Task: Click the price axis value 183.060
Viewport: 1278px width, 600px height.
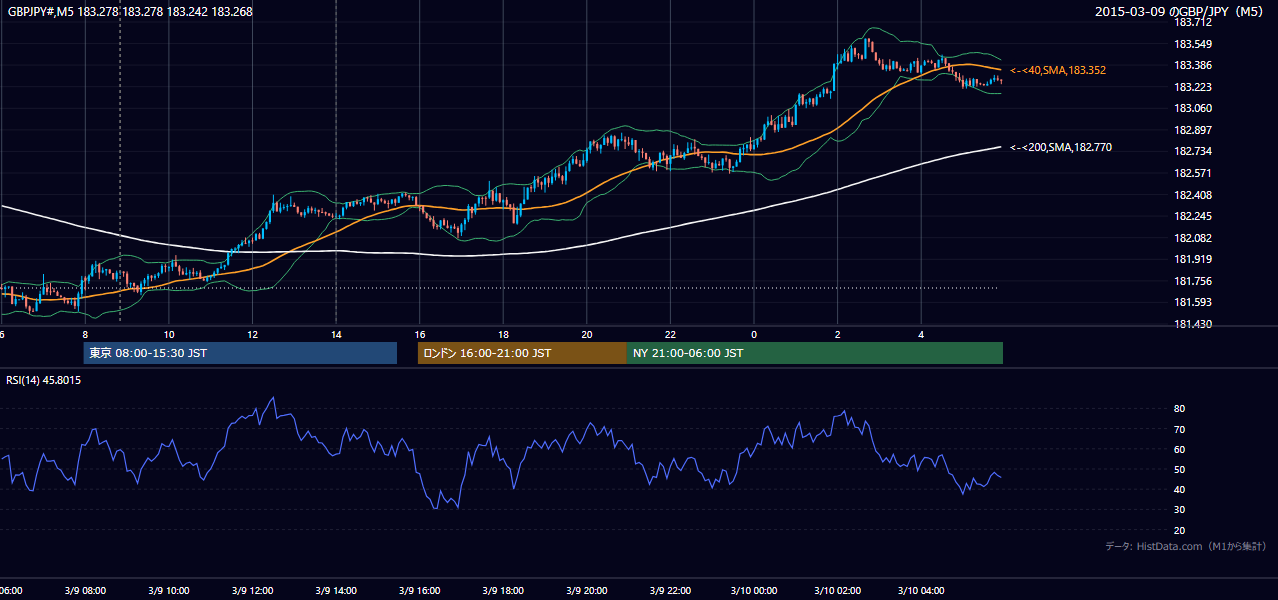Action: pos(1192,108)
